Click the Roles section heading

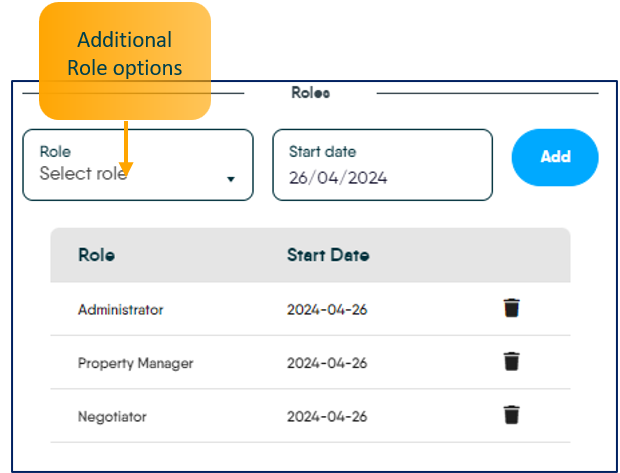310,93
